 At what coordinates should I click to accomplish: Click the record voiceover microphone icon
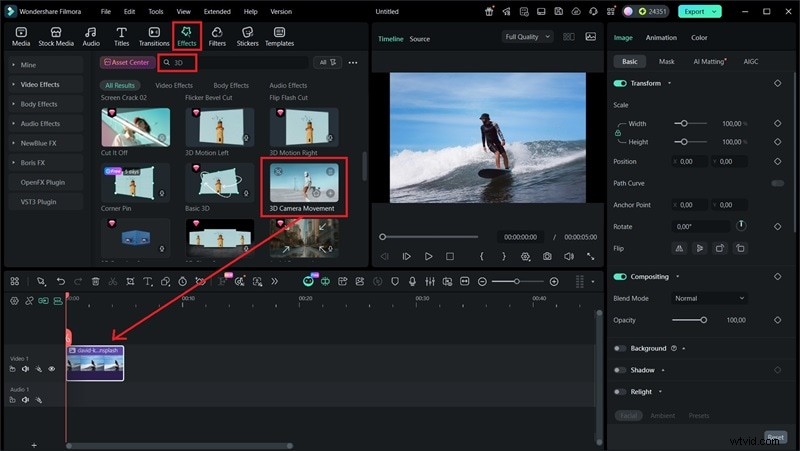(411, 282)
